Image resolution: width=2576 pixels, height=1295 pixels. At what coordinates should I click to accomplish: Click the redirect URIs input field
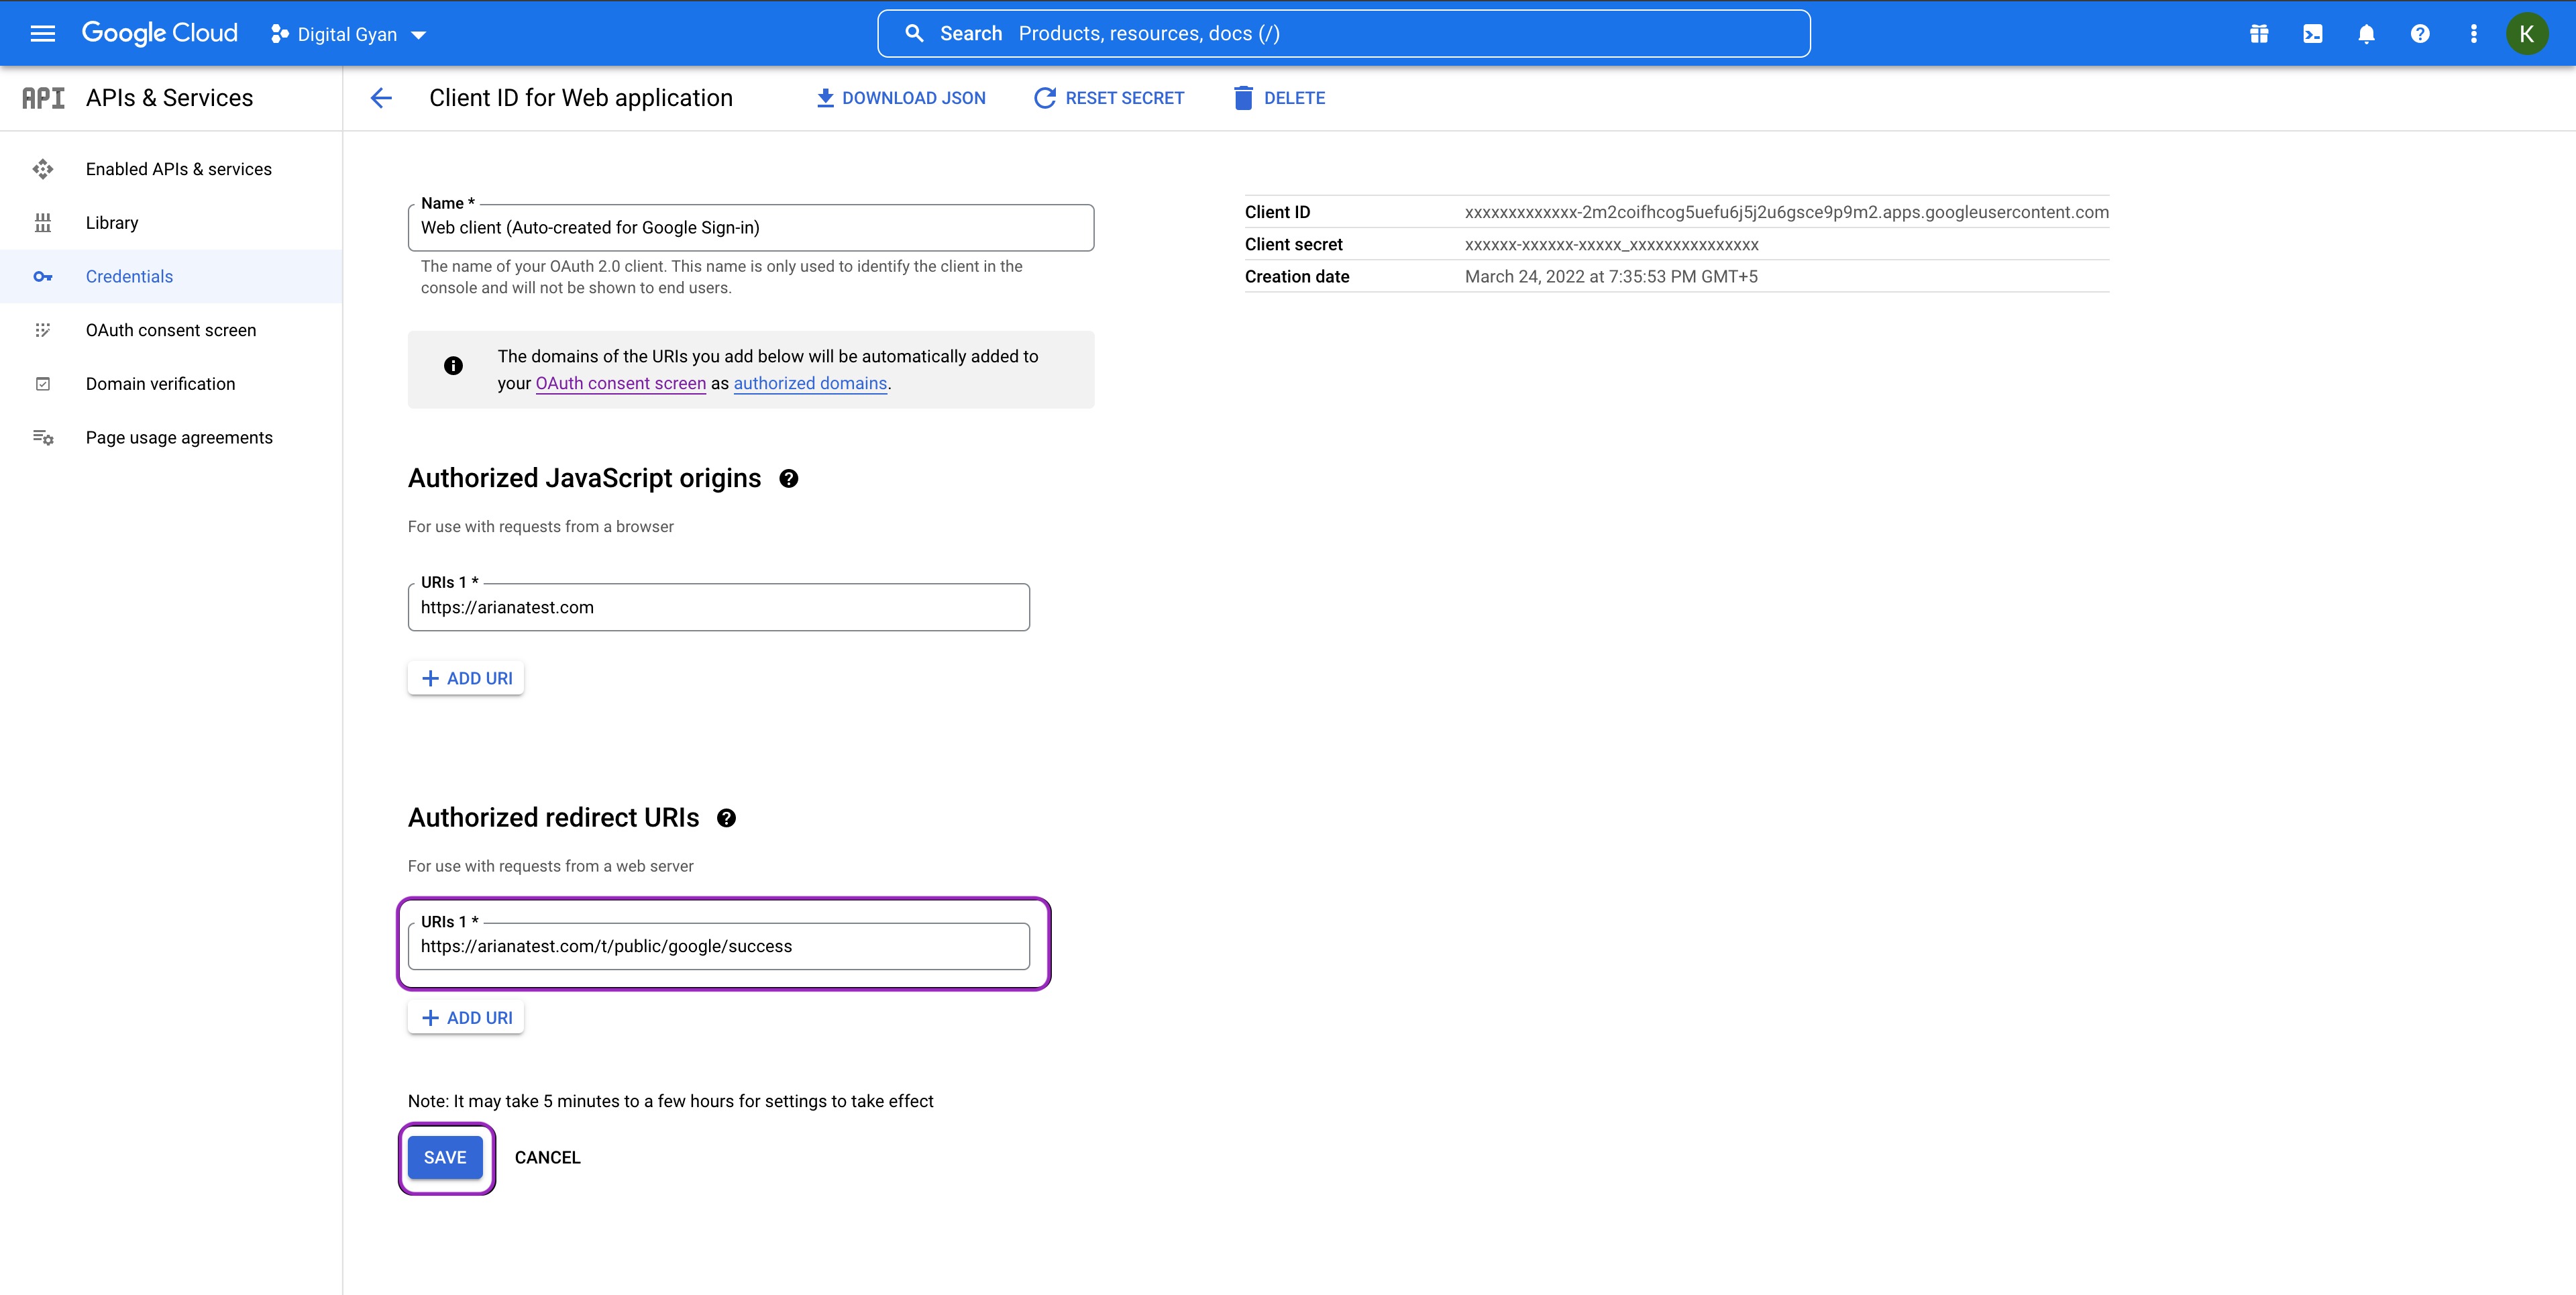718,947
